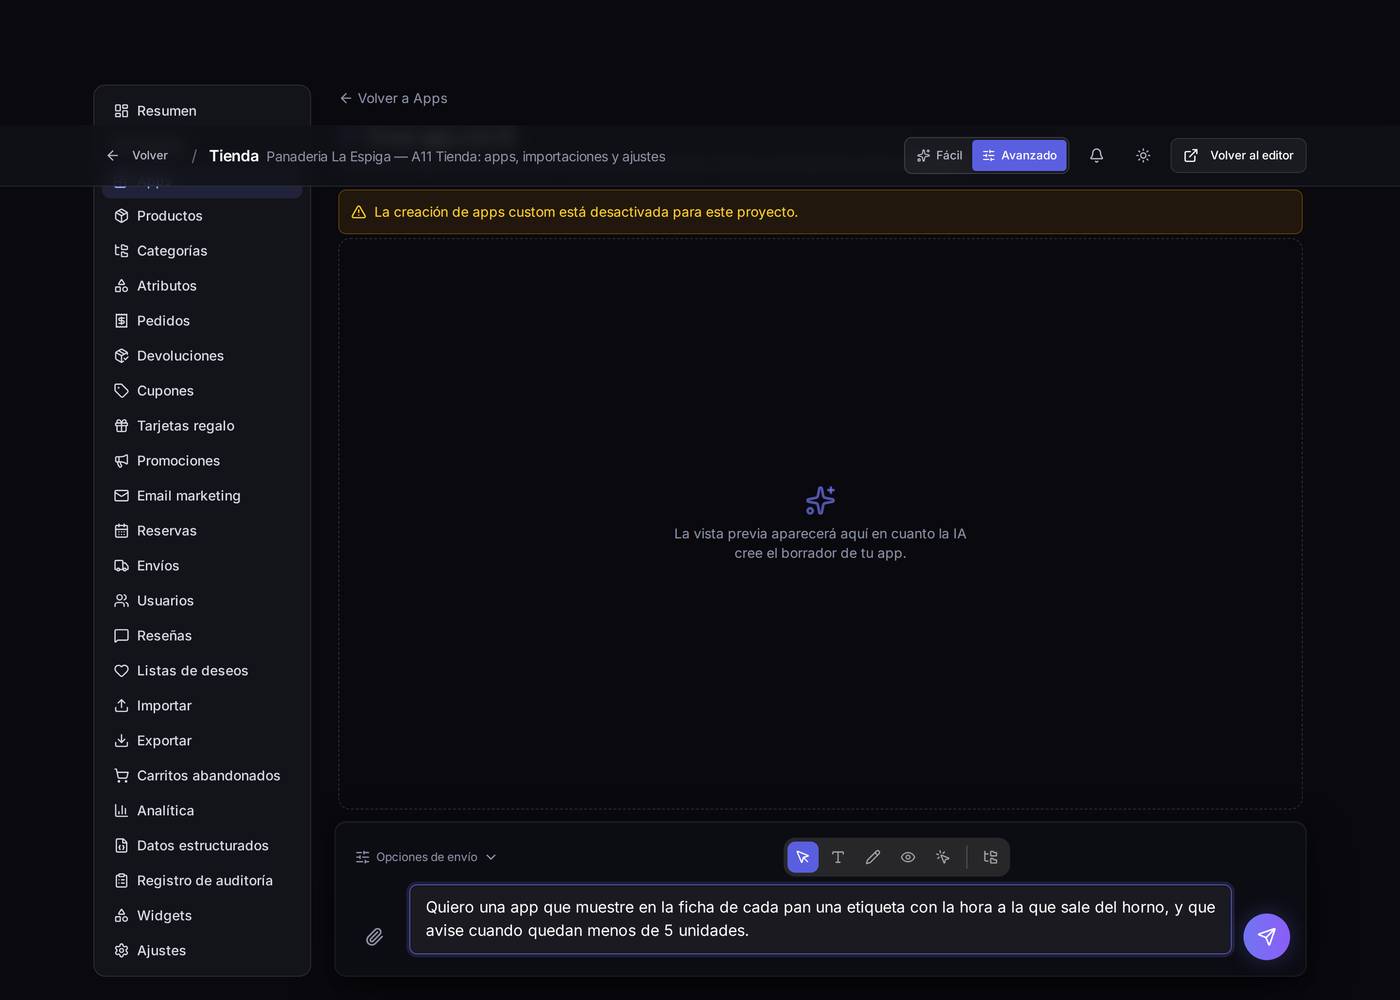Click the custom apps disabled warning banner

pyautogui.click(x=820, y=212)
